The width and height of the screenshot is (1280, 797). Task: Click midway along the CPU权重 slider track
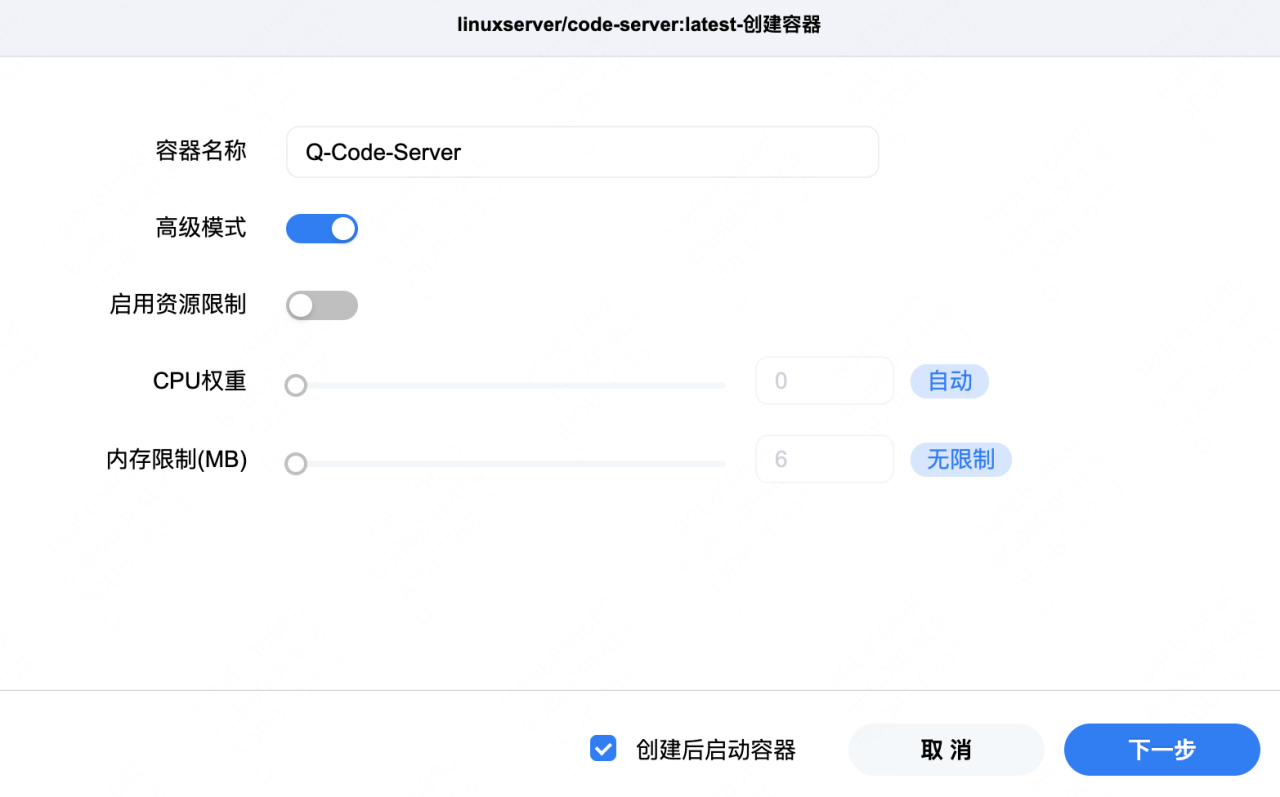[x=510, y=385]
